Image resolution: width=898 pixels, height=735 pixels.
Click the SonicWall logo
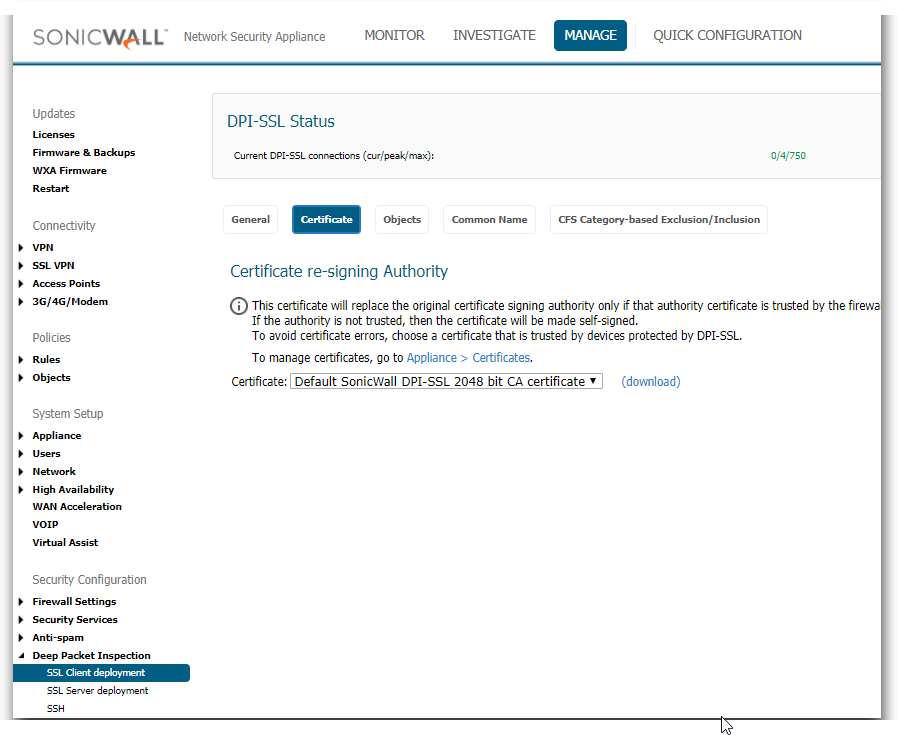coord(100,38)
